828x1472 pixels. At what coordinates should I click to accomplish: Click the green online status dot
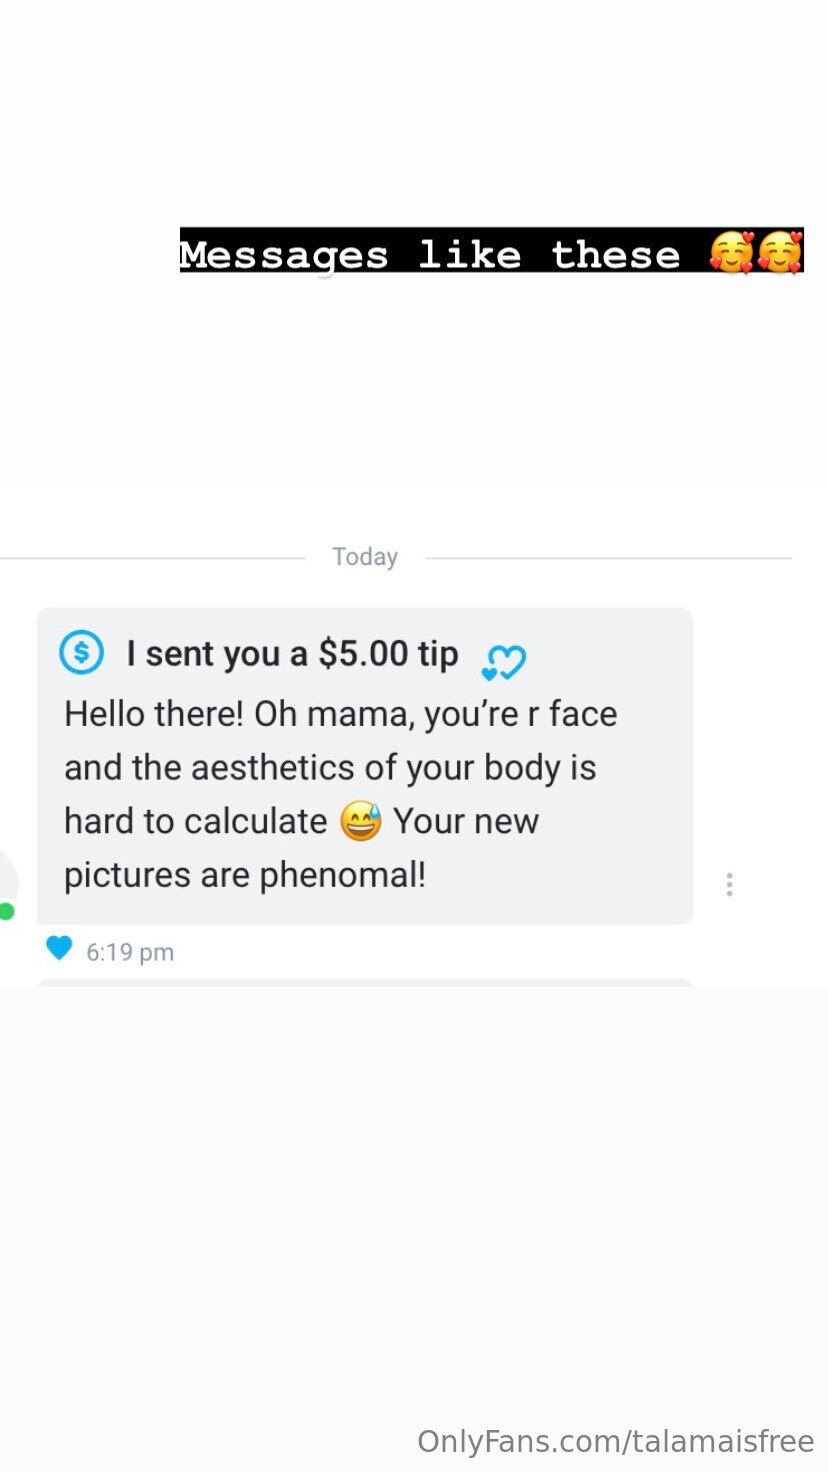click(x=6, y=911)
